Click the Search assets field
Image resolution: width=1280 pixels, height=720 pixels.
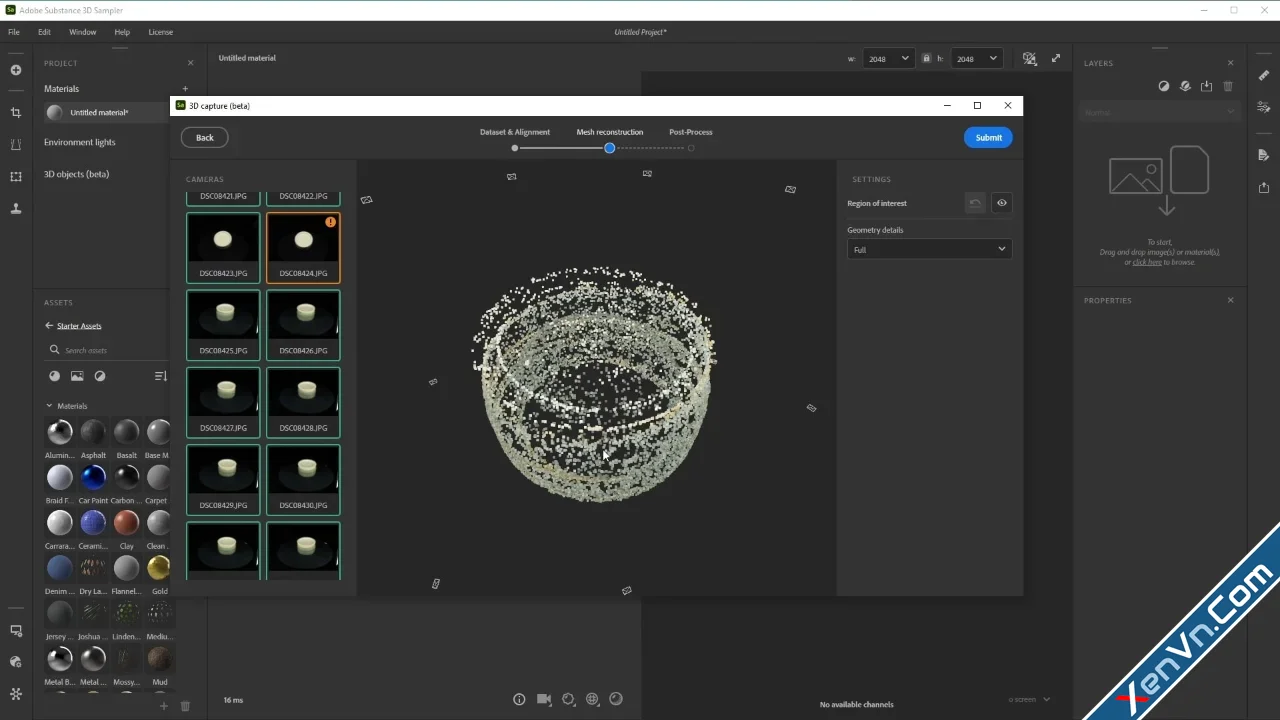(x=108, y=350)
